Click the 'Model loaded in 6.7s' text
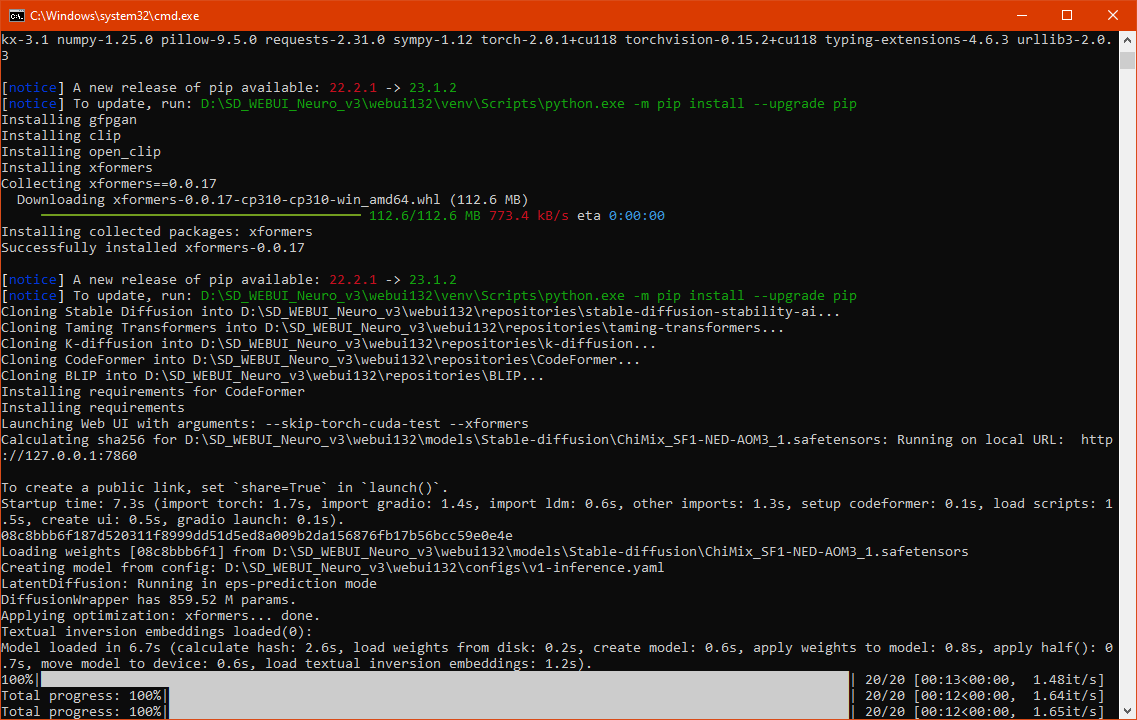The width and height of the screenshot is (1137, 720). tap(81, 647)
